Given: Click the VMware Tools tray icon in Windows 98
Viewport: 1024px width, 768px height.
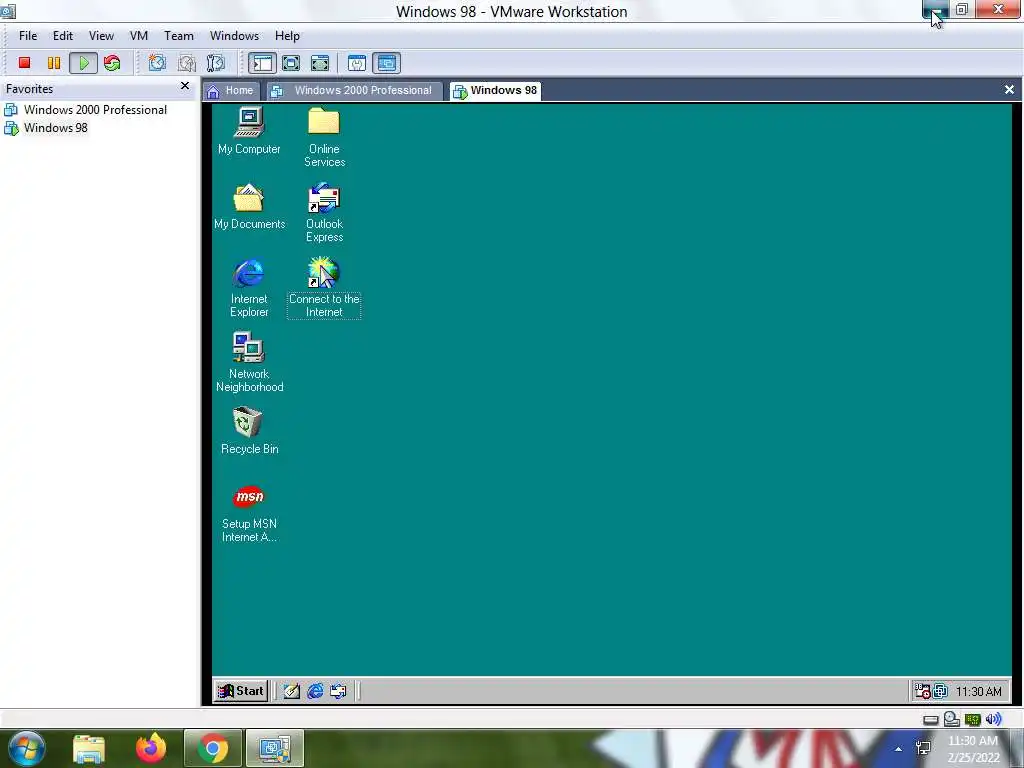Looking at the screenshot, I should [x=940, y=691].
